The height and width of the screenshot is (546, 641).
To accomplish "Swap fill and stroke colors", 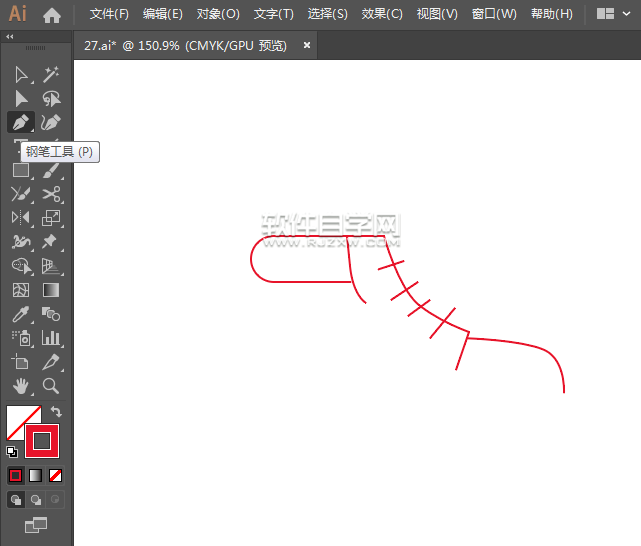I will click(56, 412).
